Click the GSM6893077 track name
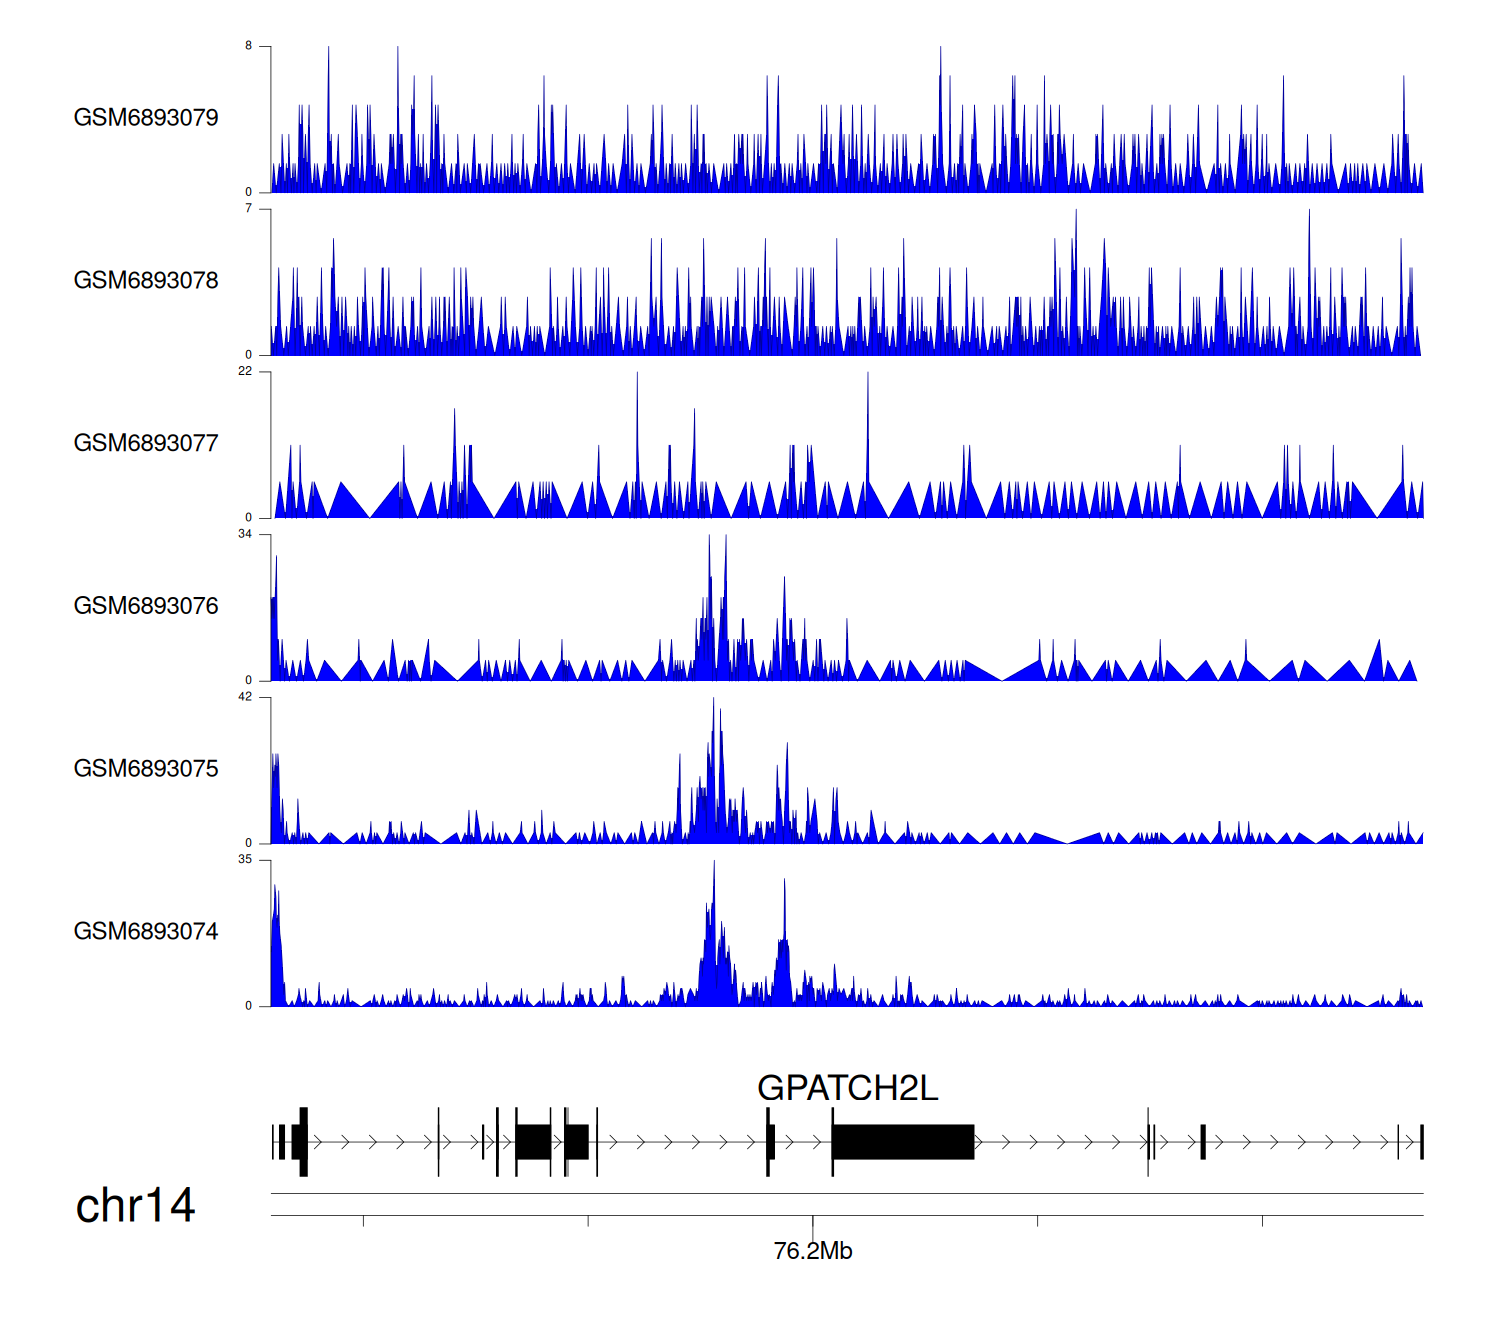 point(146,444)
